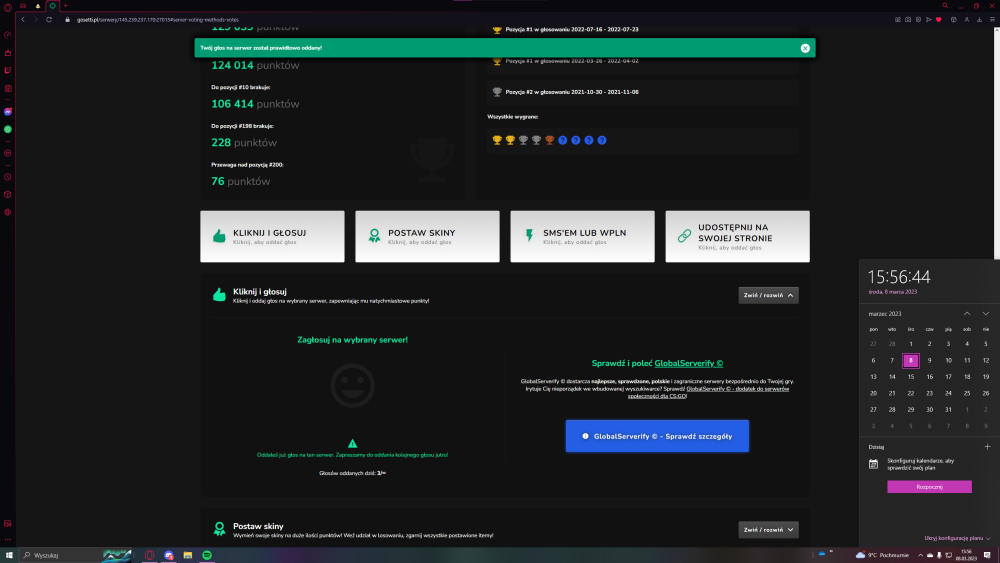Open browser Settings gear in the sidebar
Image resolution: width=1000 pixels, height=563 pixels.
tap(8, 212)
